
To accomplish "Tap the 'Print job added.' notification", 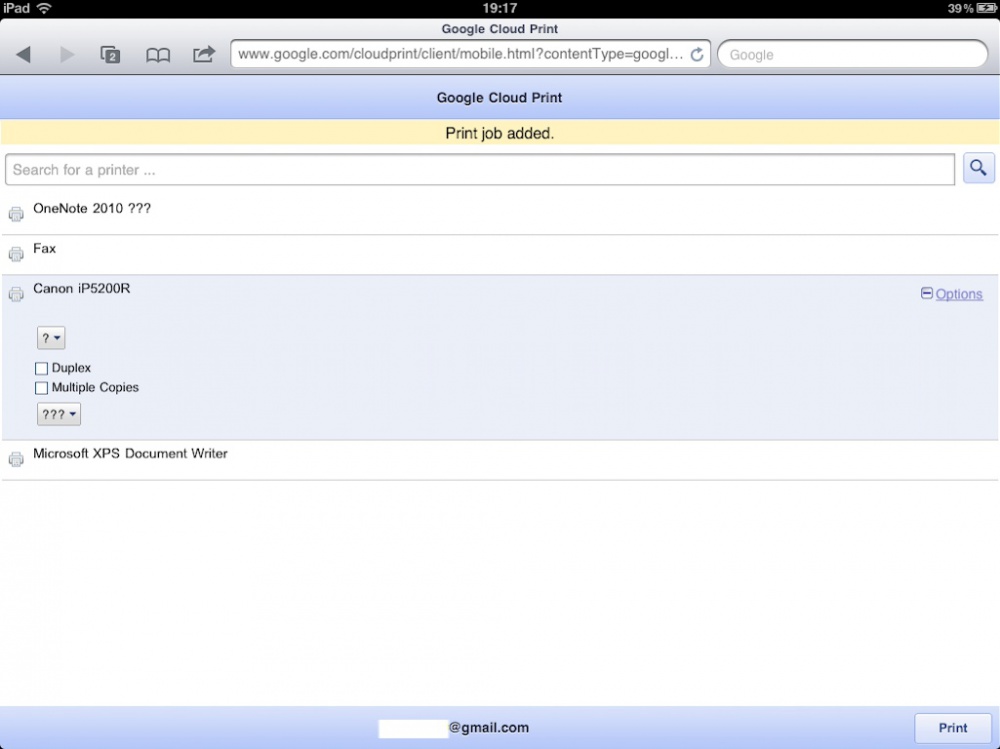I will tap(500, 133).
